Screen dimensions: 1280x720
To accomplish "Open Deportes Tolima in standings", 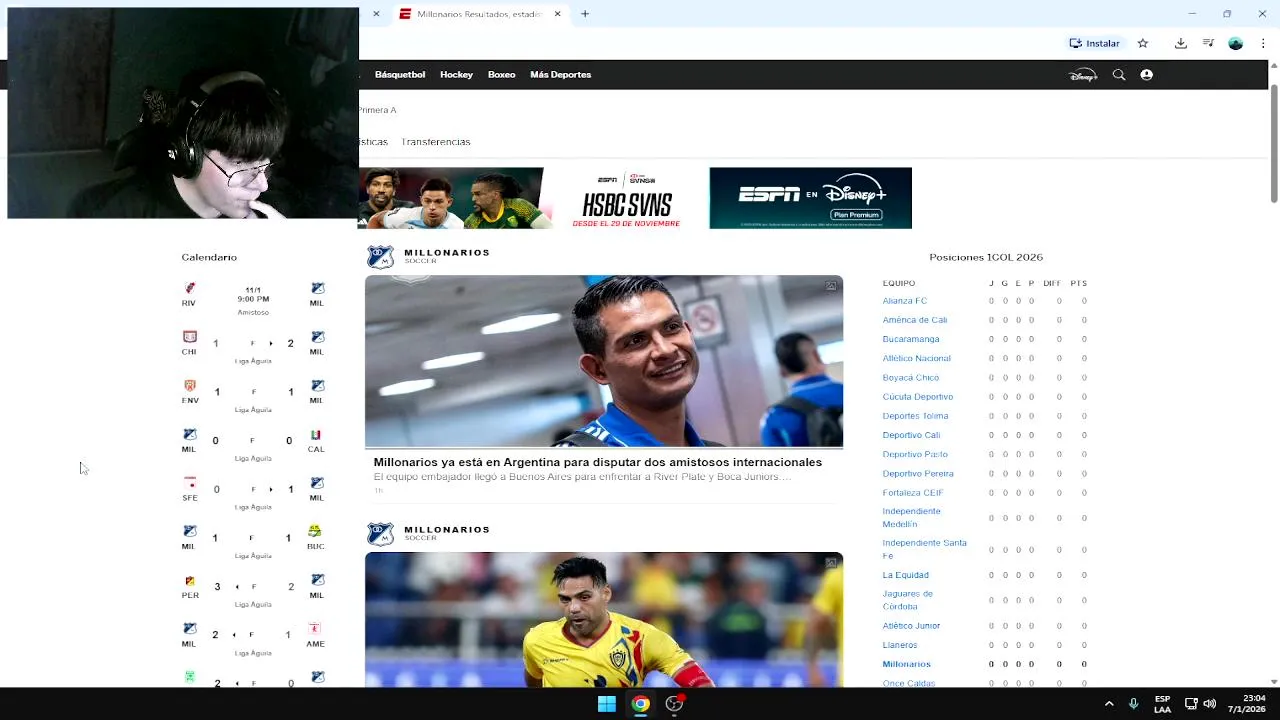I will coord(915,416).
